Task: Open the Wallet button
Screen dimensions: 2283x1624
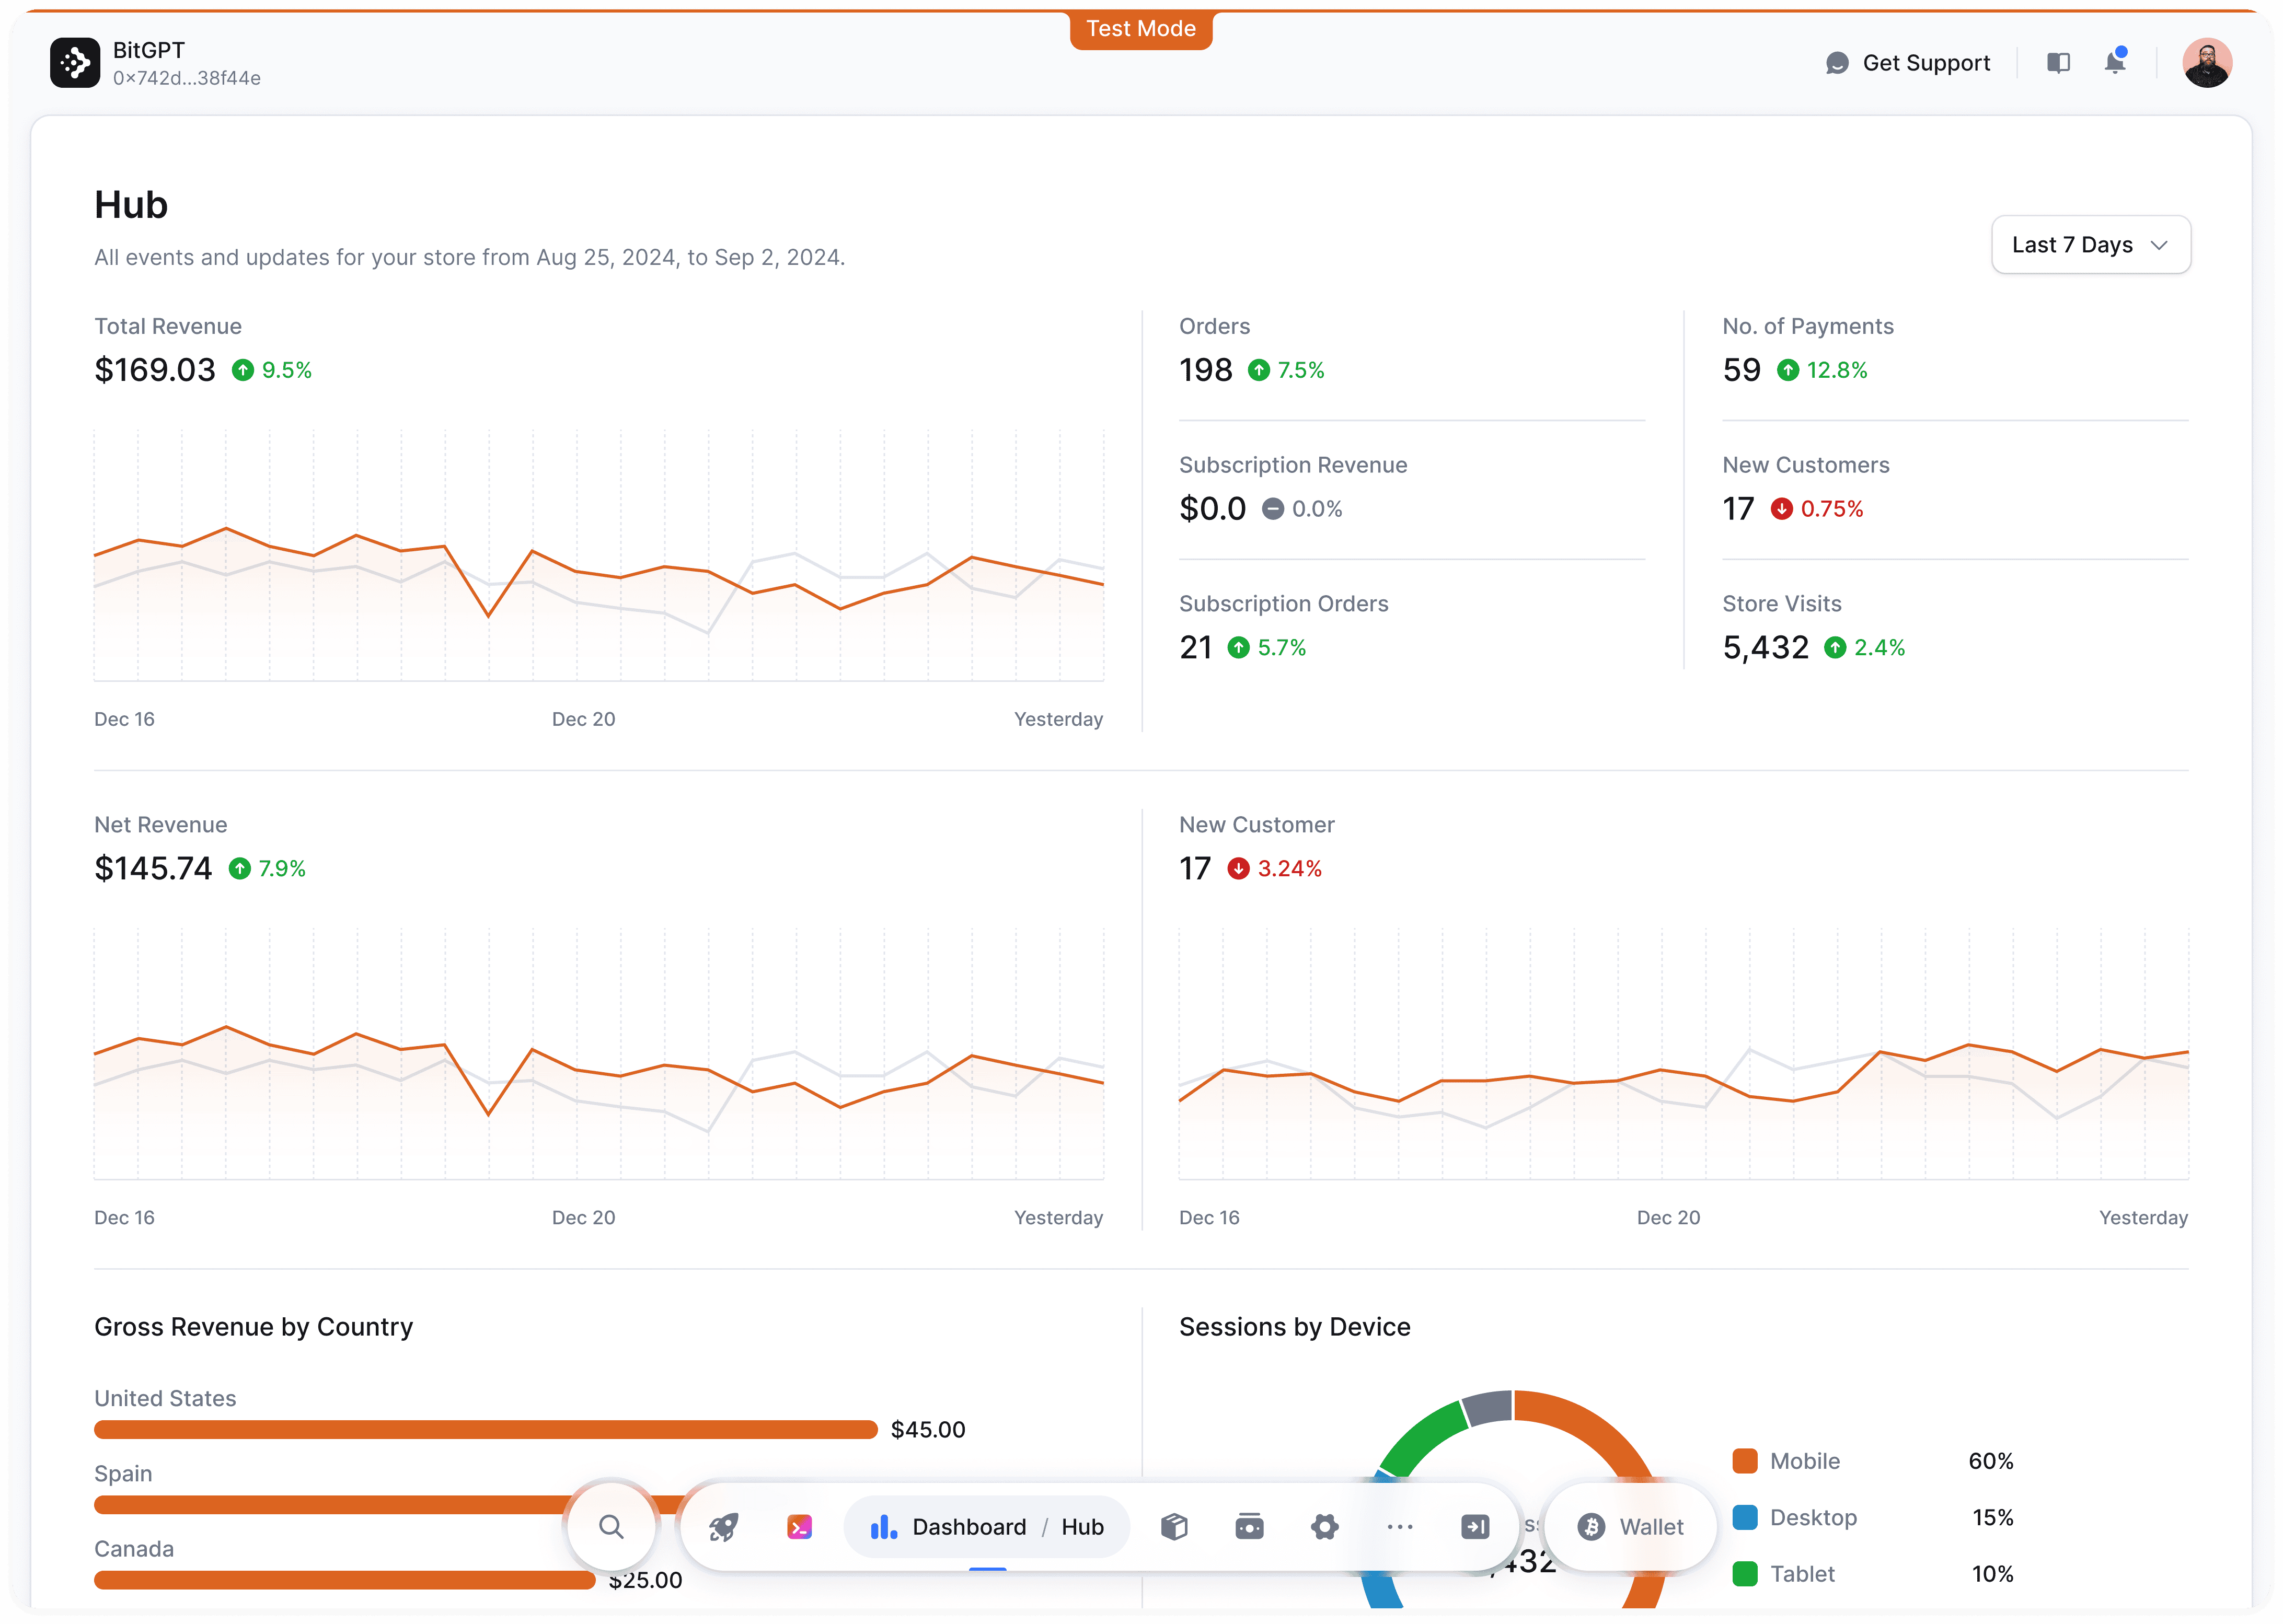Action: coord(1630,1527)
